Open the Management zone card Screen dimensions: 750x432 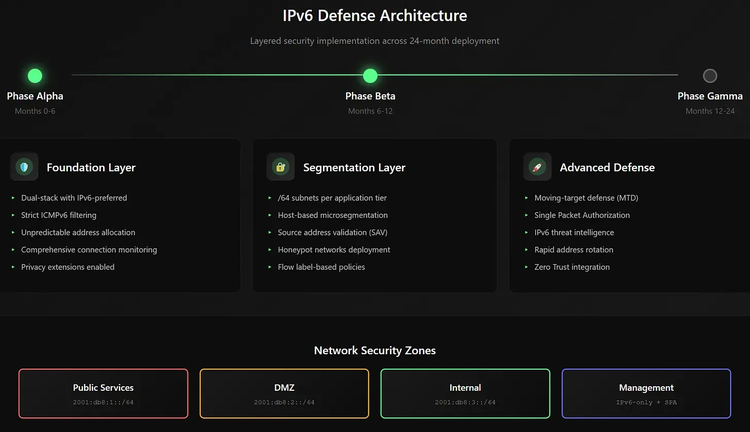(x=646, y=393)
